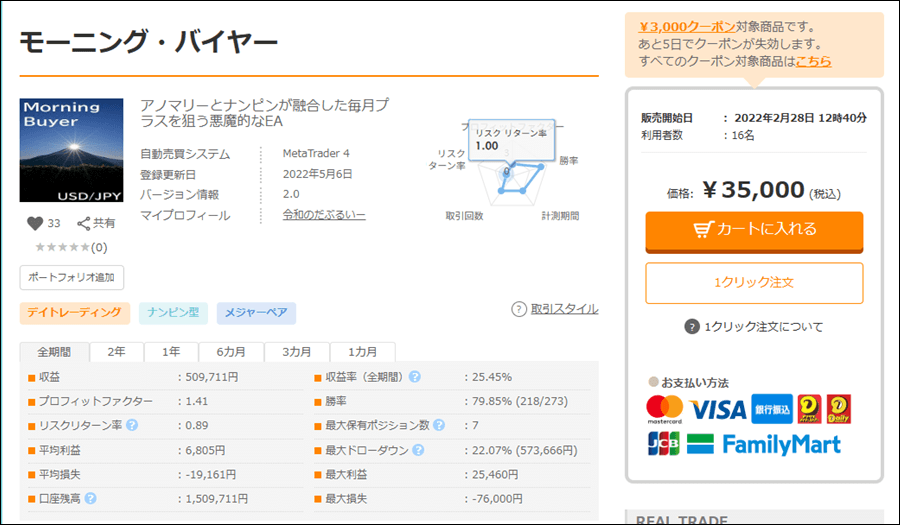Switch to the 6カ月 tab
Viewport: 900px width, 525px height.
point(231,352)
